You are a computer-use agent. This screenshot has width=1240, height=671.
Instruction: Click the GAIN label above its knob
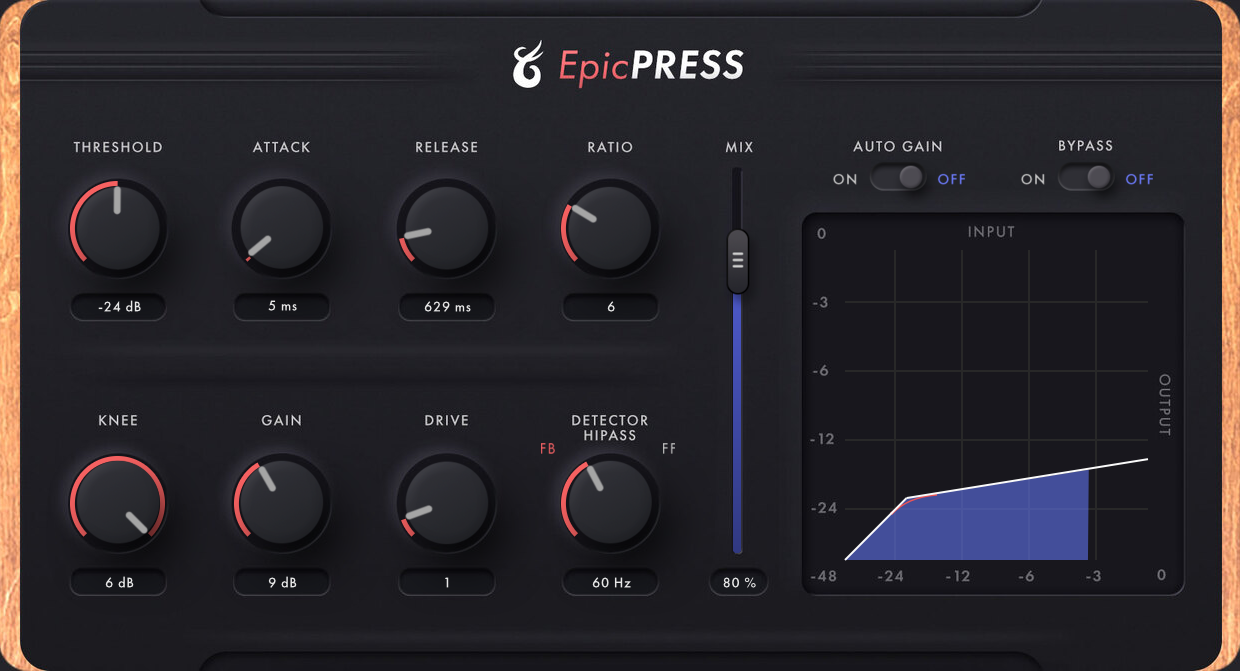pyautogui.click(x=282, y=421)
